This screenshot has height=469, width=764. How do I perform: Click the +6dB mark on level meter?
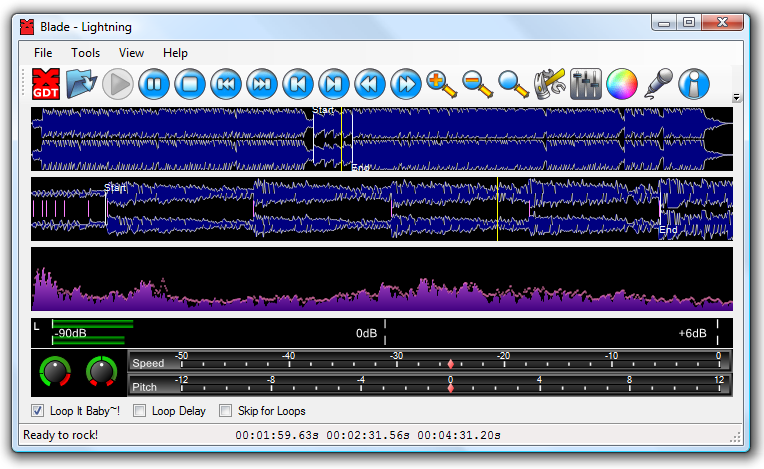click(692, 333)
